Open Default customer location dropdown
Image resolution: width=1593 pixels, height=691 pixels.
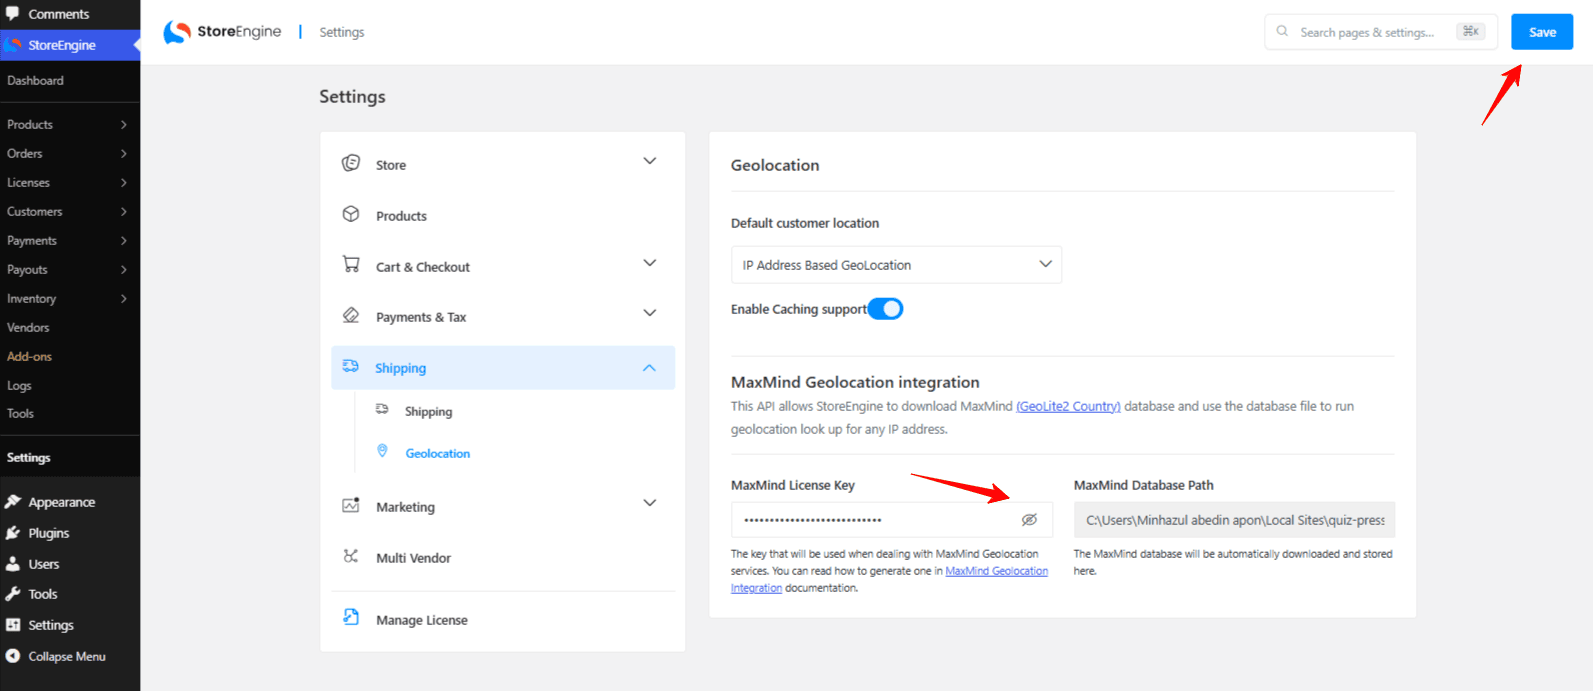click(896, 265)
